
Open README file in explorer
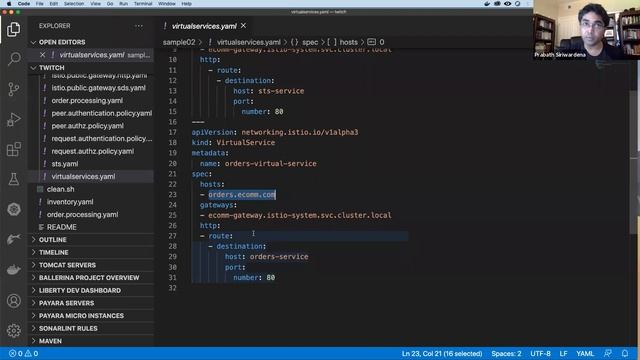(62, 227)
